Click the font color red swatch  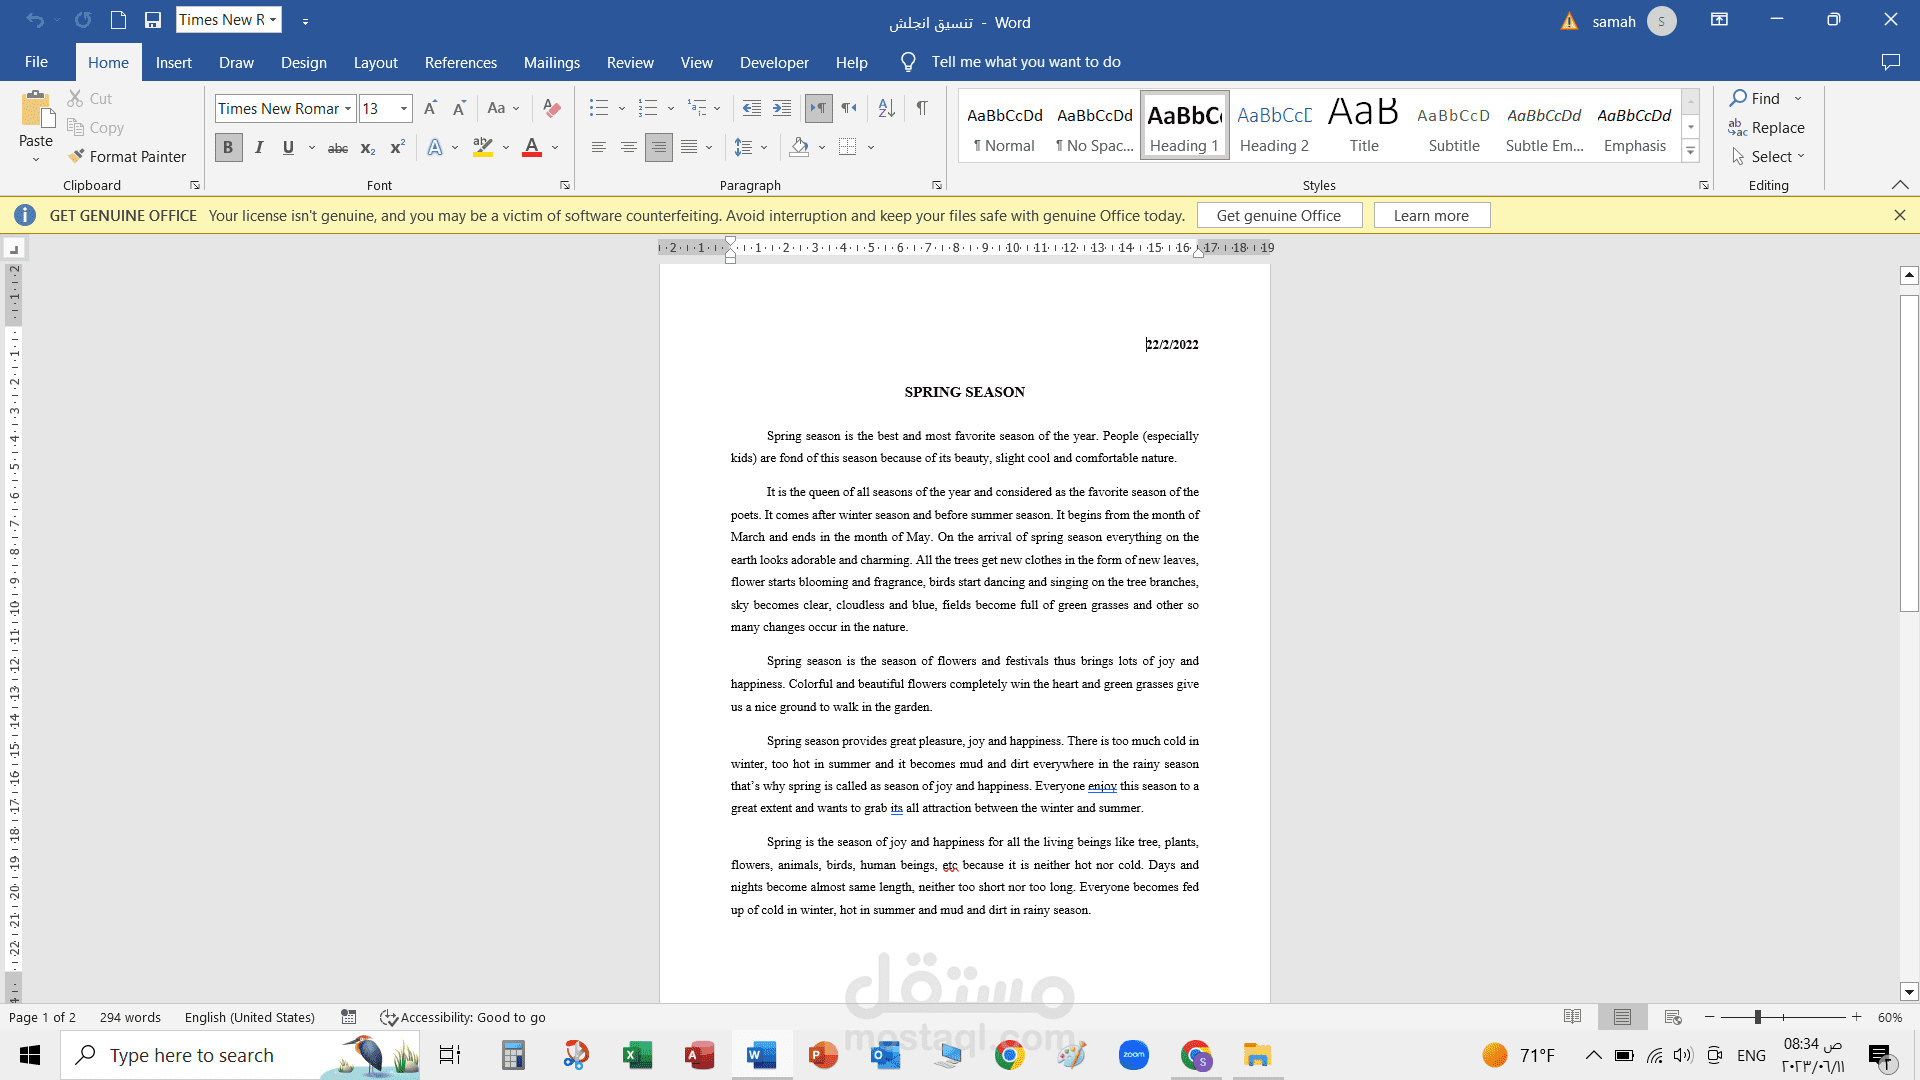(532, 148)
